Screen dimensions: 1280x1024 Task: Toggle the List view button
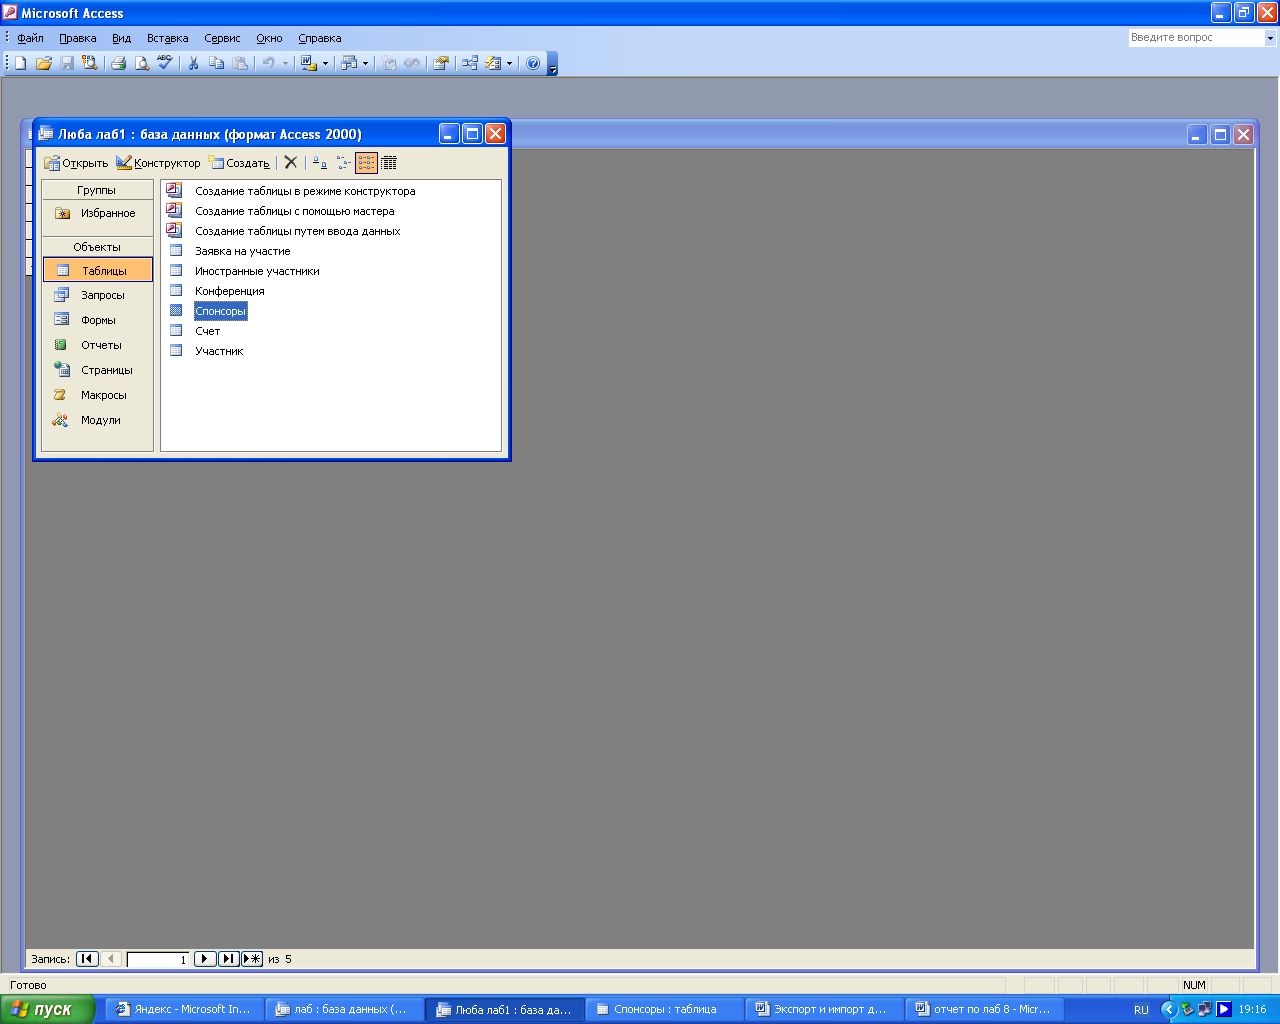point(366,162)
